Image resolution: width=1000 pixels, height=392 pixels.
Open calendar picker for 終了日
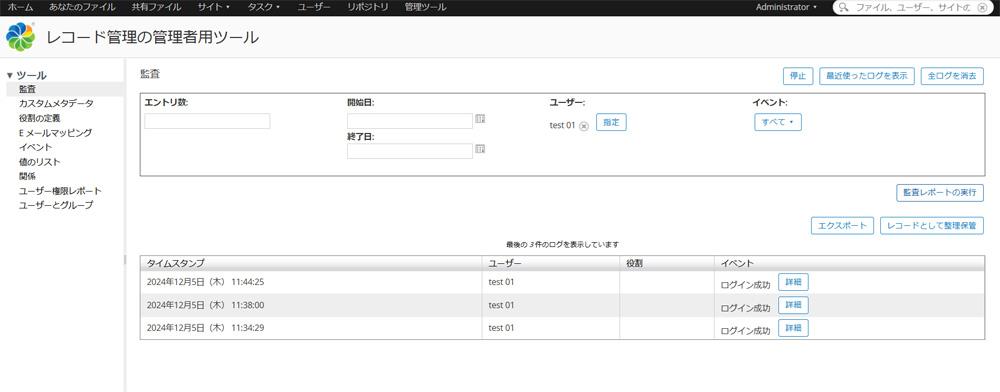480,149
